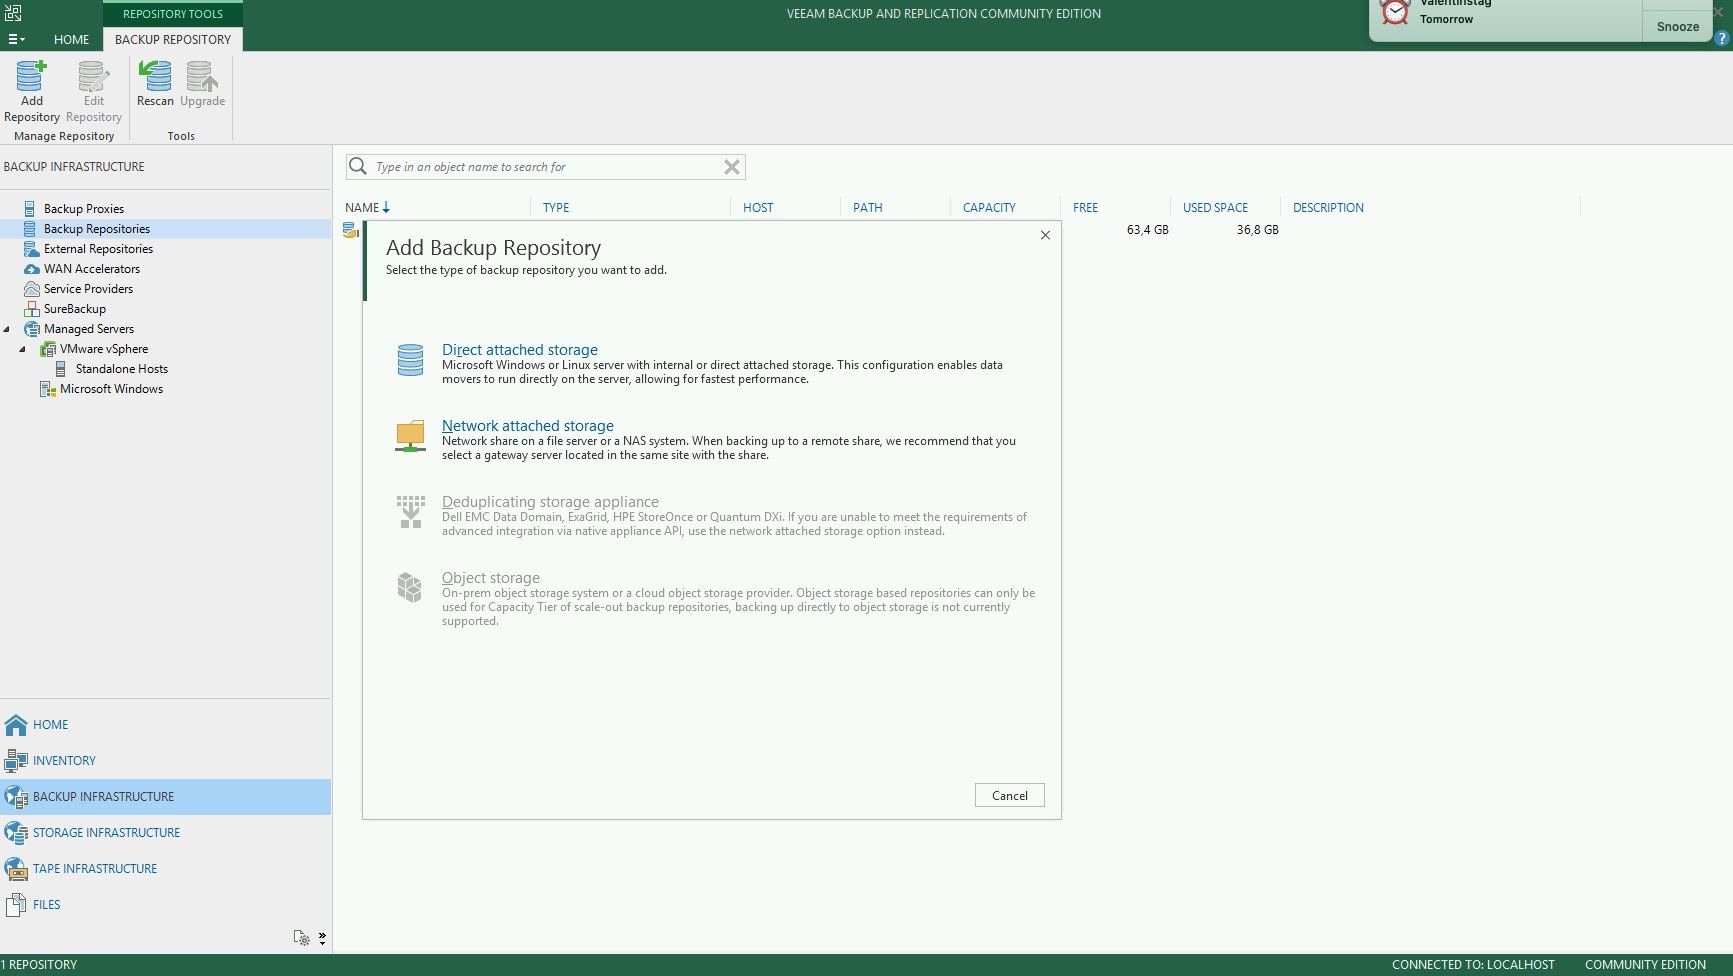The image size is (1733, 976).
Task: Open help via the question mark icon
Action: click(1722, 38)
